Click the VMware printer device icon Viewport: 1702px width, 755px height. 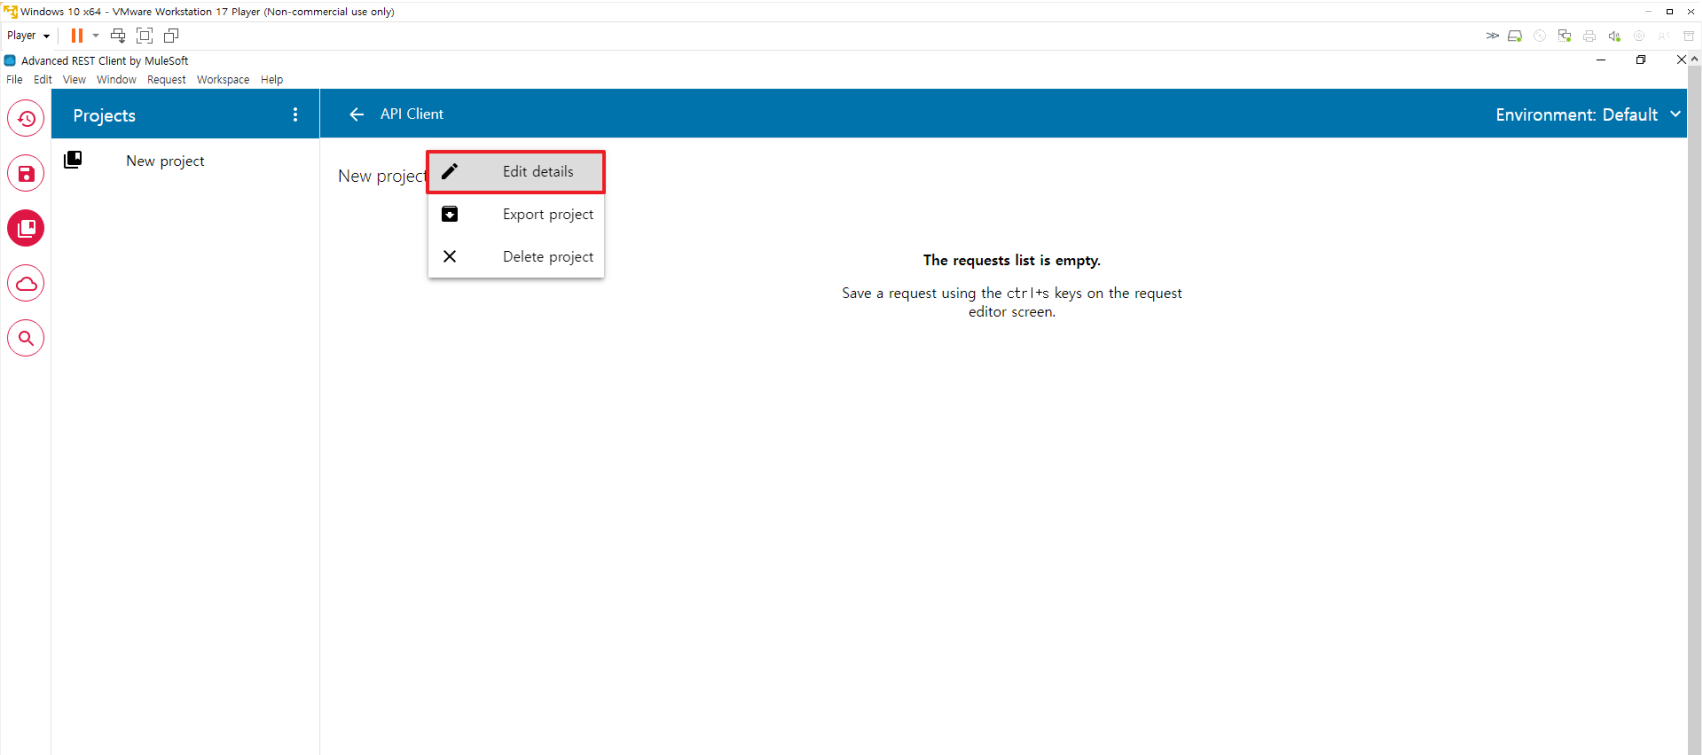click(1589, 36)
